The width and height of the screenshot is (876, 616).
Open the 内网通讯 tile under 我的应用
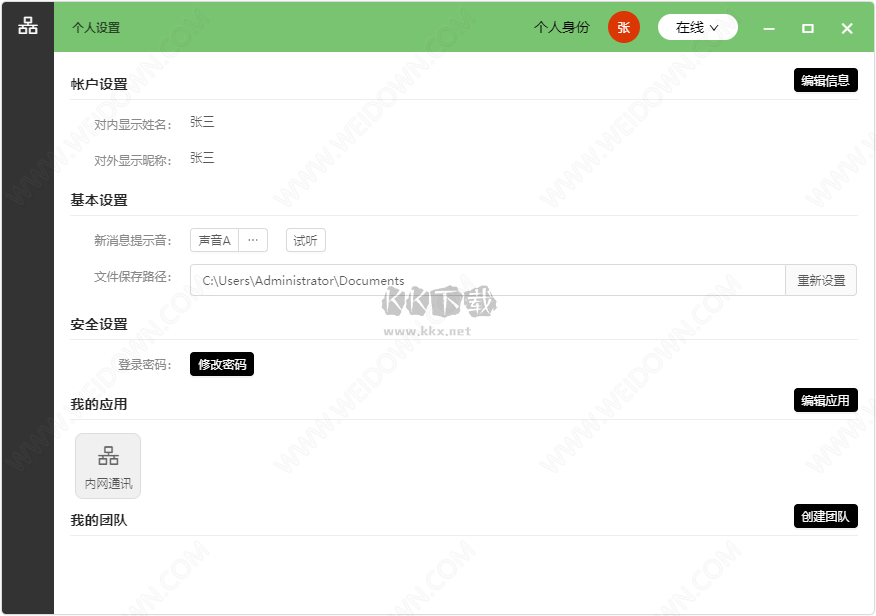[x=107, y=466]
